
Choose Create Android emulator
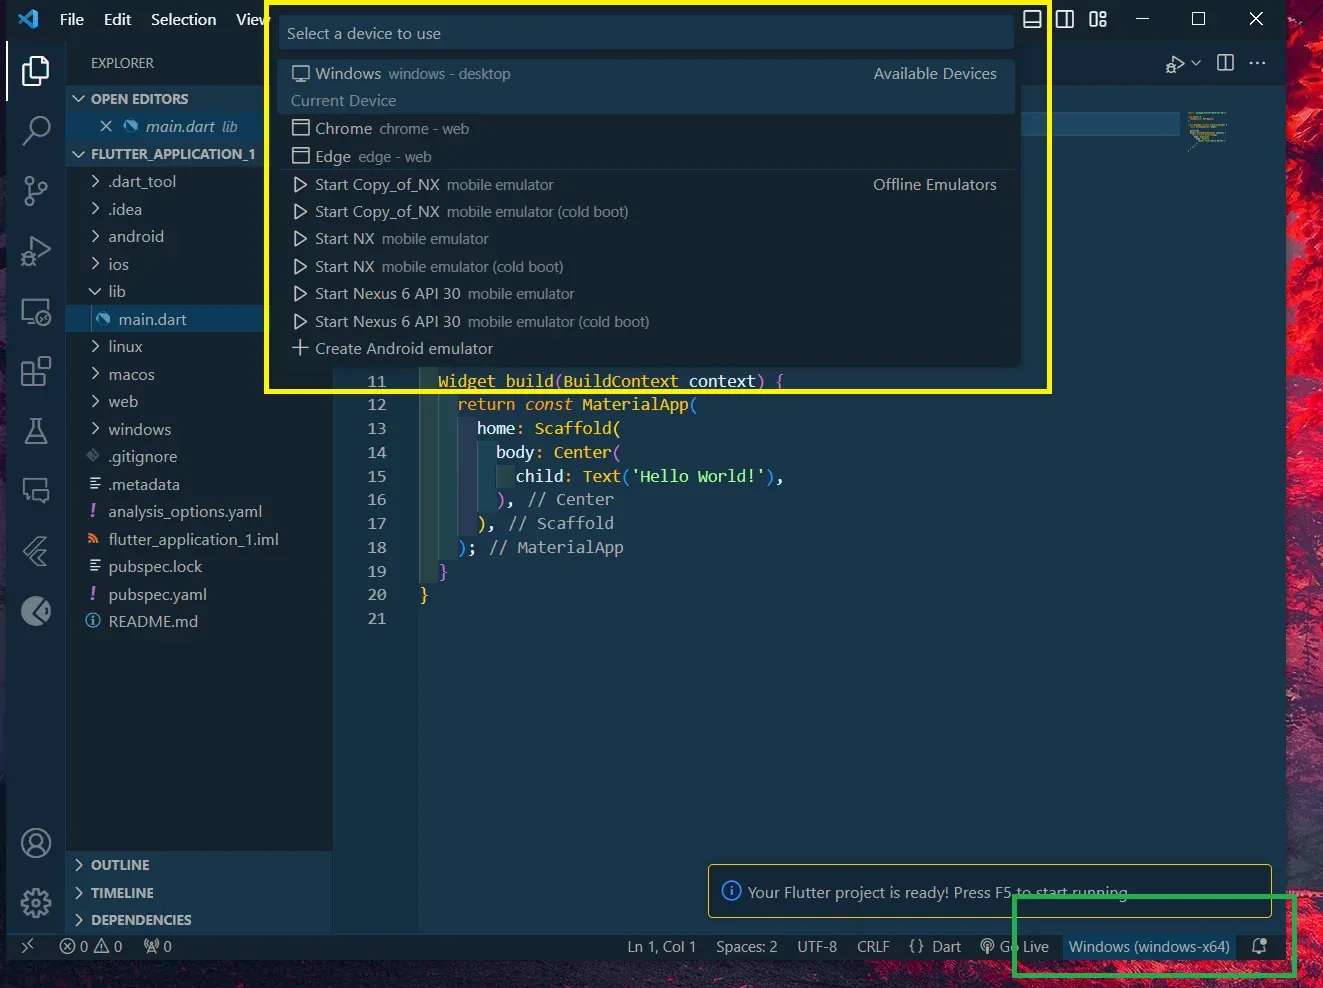646,348
